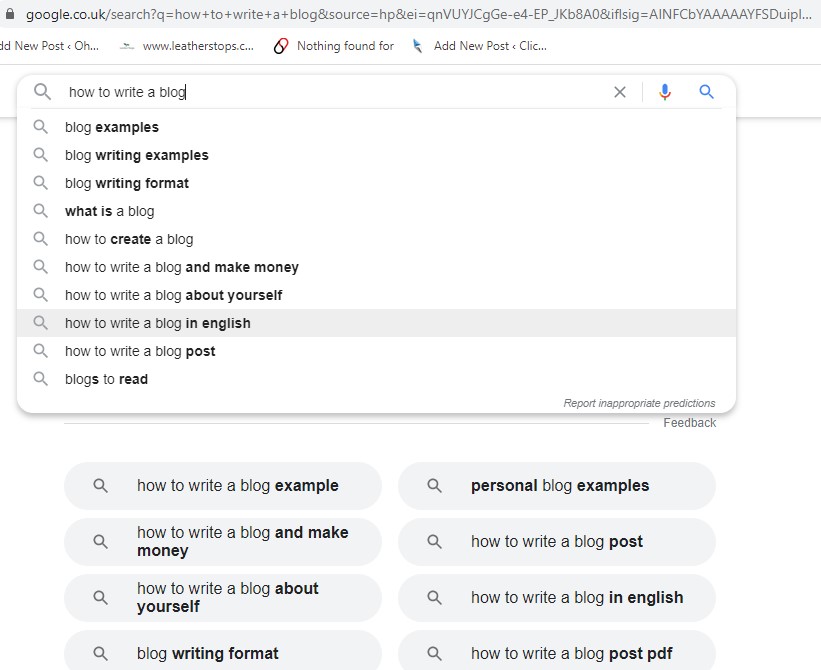Viewport: 821px width, 670px height.
Task: Pick 'how to write a blog in english' suggestion
Action: pos(158,323)
